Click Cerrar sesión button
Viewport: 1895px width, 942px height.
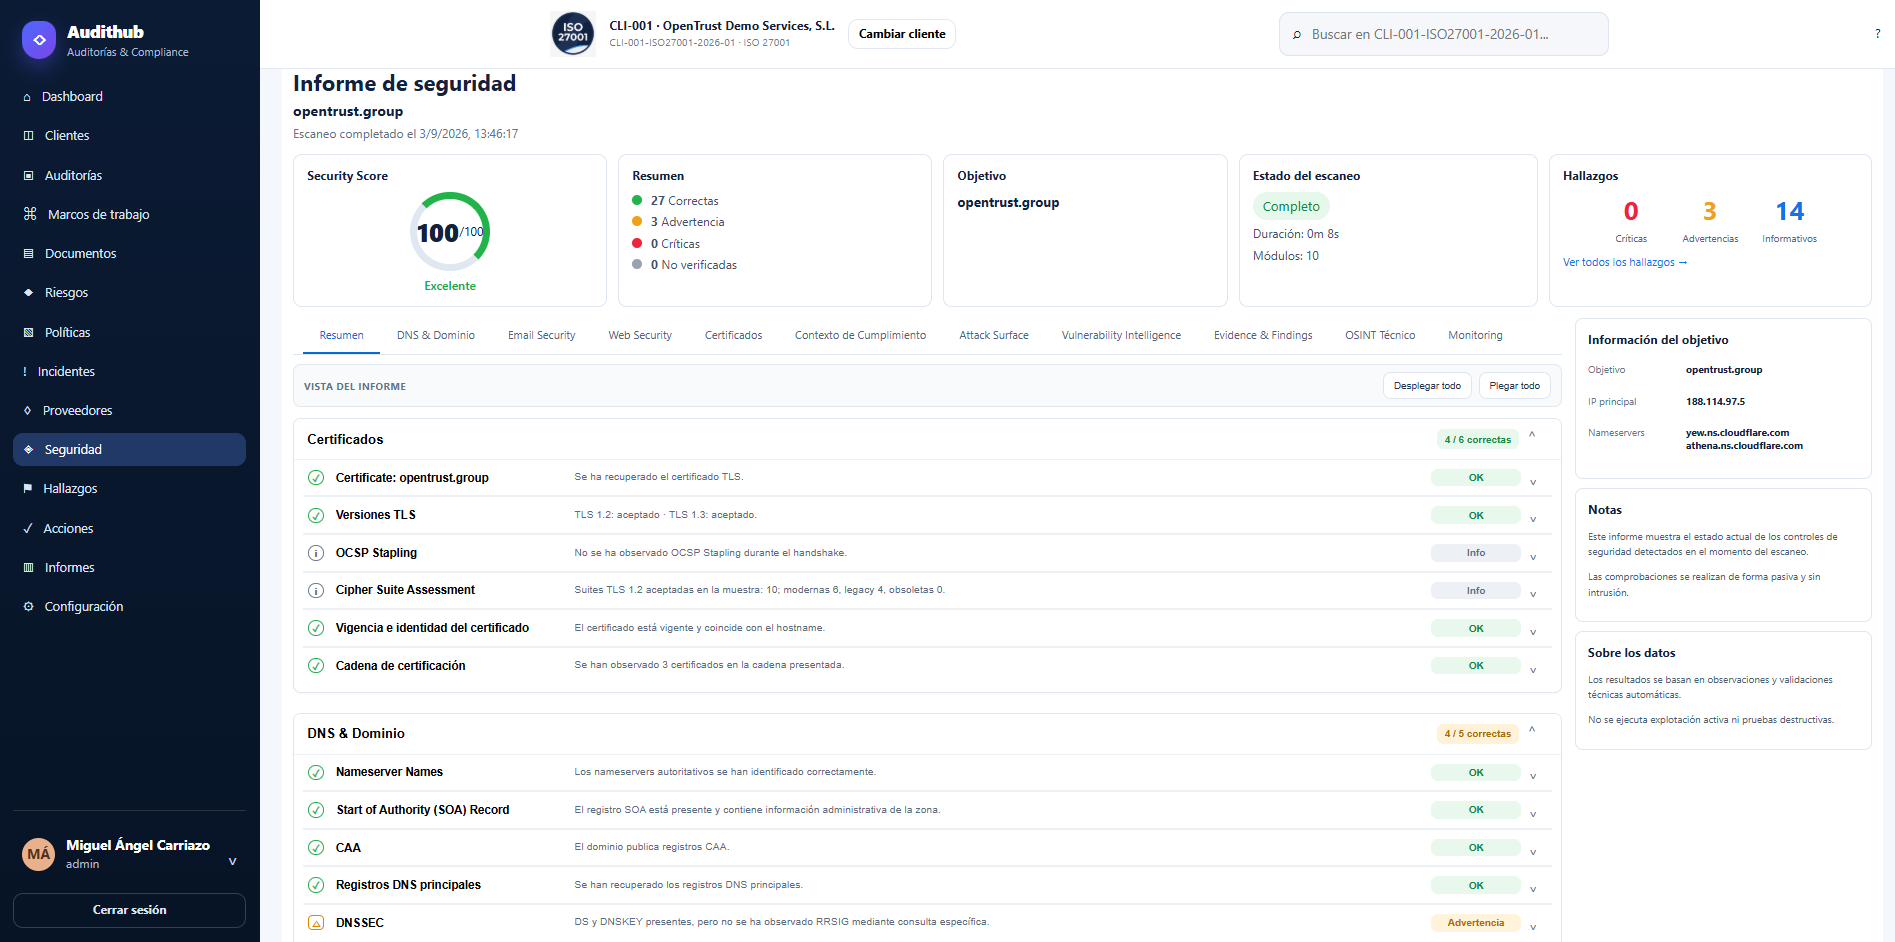[x=130, y=910]
